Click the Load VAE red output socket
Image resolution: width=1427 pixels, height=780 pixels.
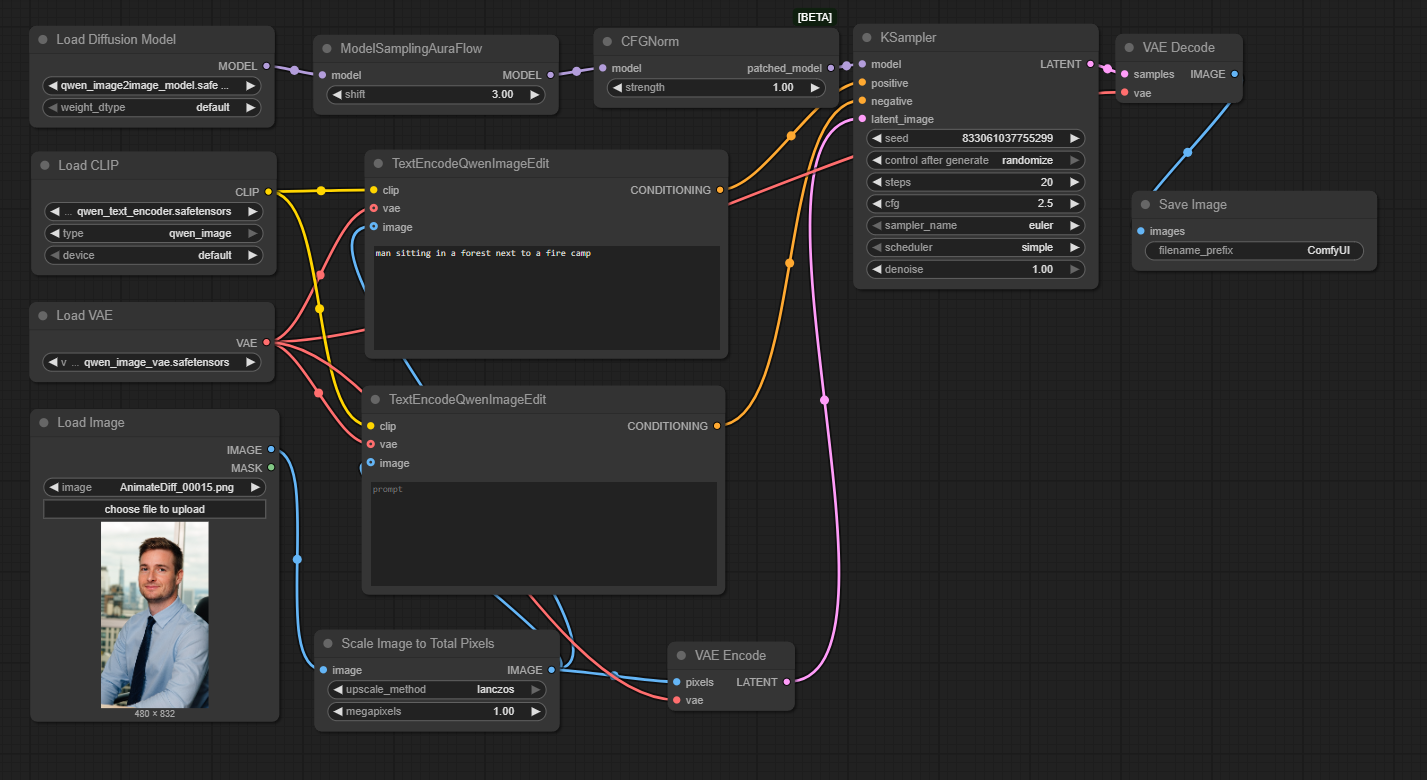point(266,342)
